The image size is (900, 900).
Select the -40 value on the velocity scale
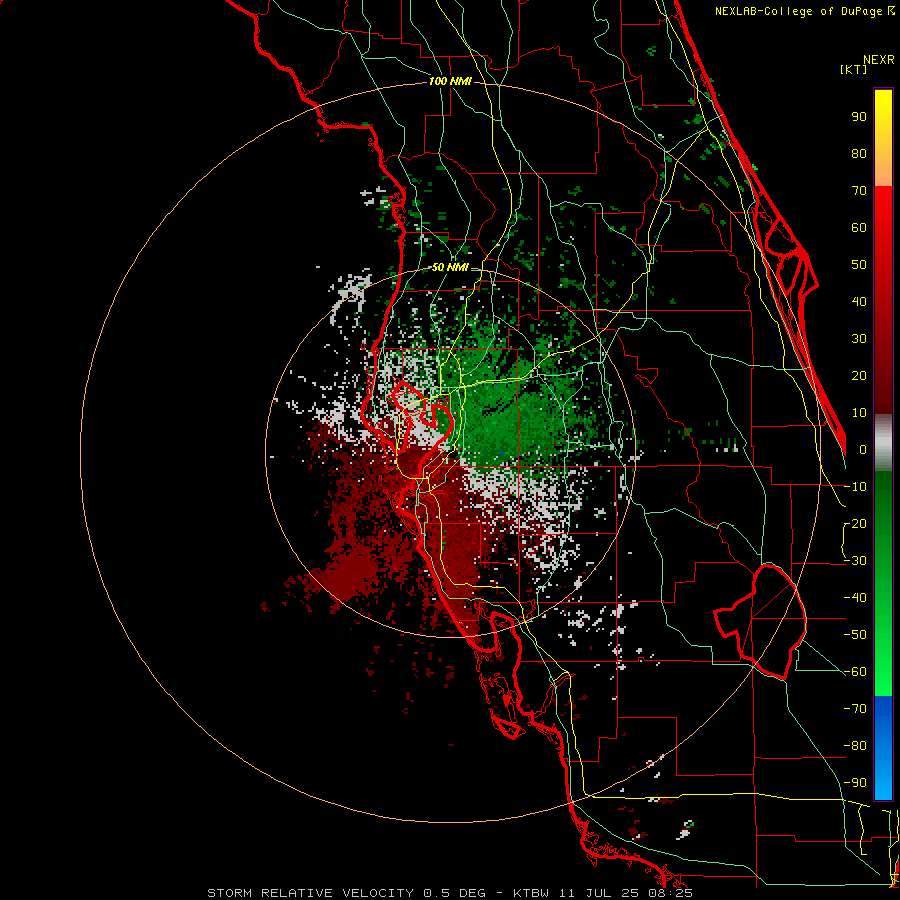[x=855, y=598]
